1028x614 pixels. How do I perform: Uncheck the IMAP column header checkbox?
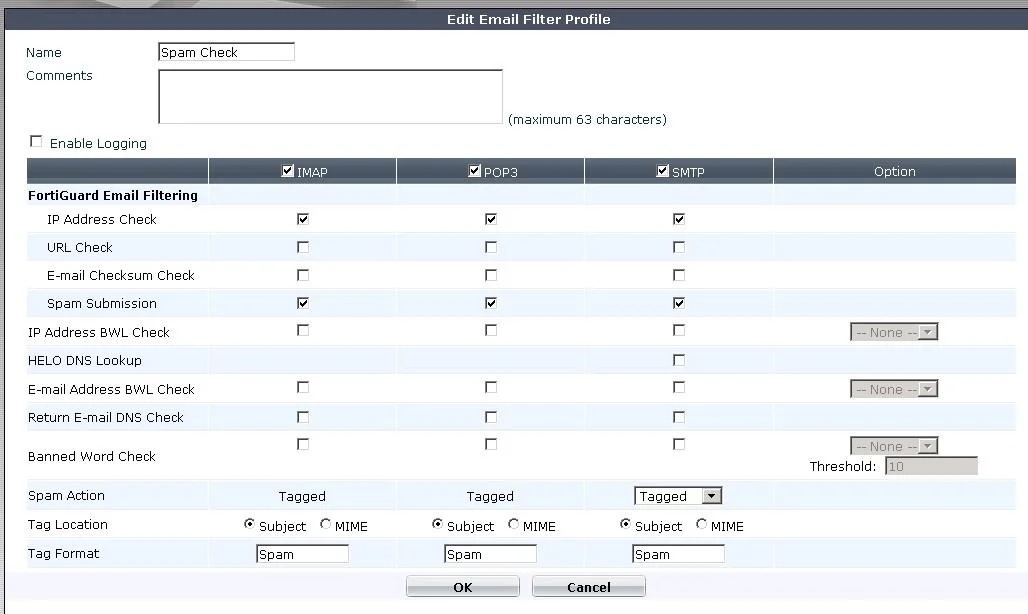point(288,171)
